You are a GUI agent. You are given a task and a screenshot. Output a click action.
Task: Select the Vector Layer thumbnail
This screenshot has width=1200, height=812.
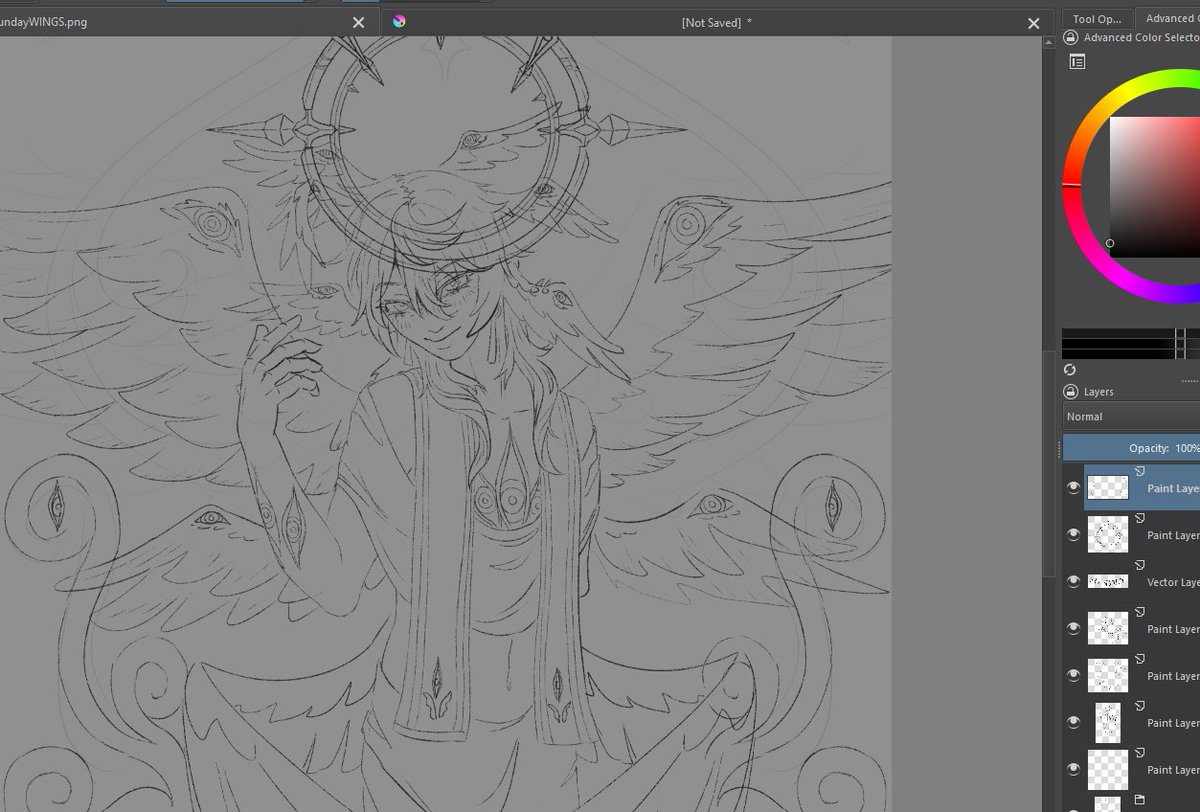[x=1108, y=582]
